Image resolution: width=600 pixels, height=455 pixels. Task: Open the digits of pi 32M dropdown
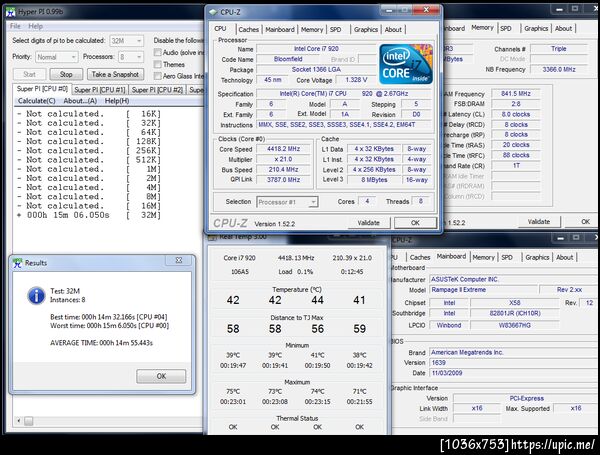pos(127,41)
